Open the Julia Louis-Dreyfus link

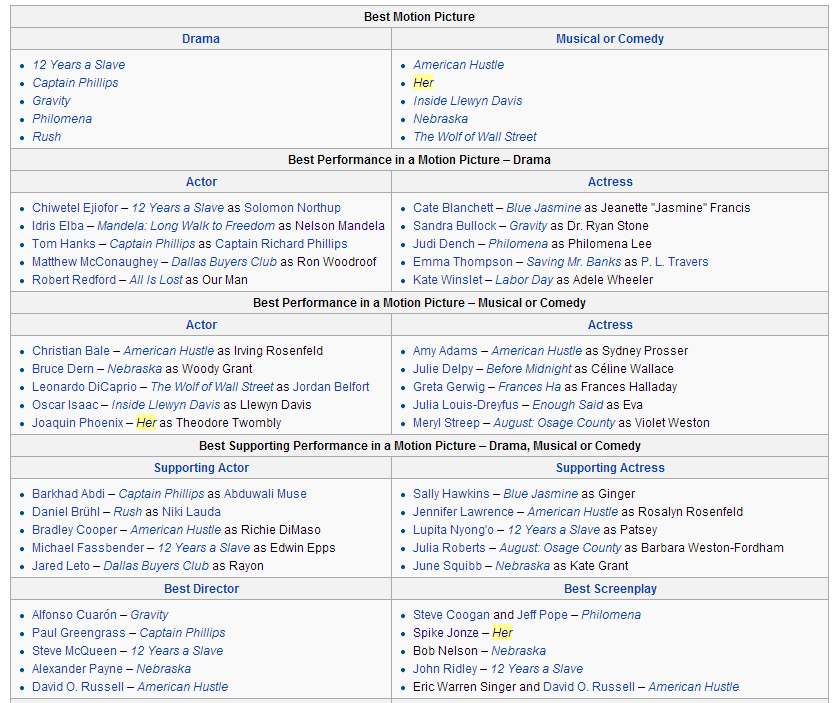point(465,405)
